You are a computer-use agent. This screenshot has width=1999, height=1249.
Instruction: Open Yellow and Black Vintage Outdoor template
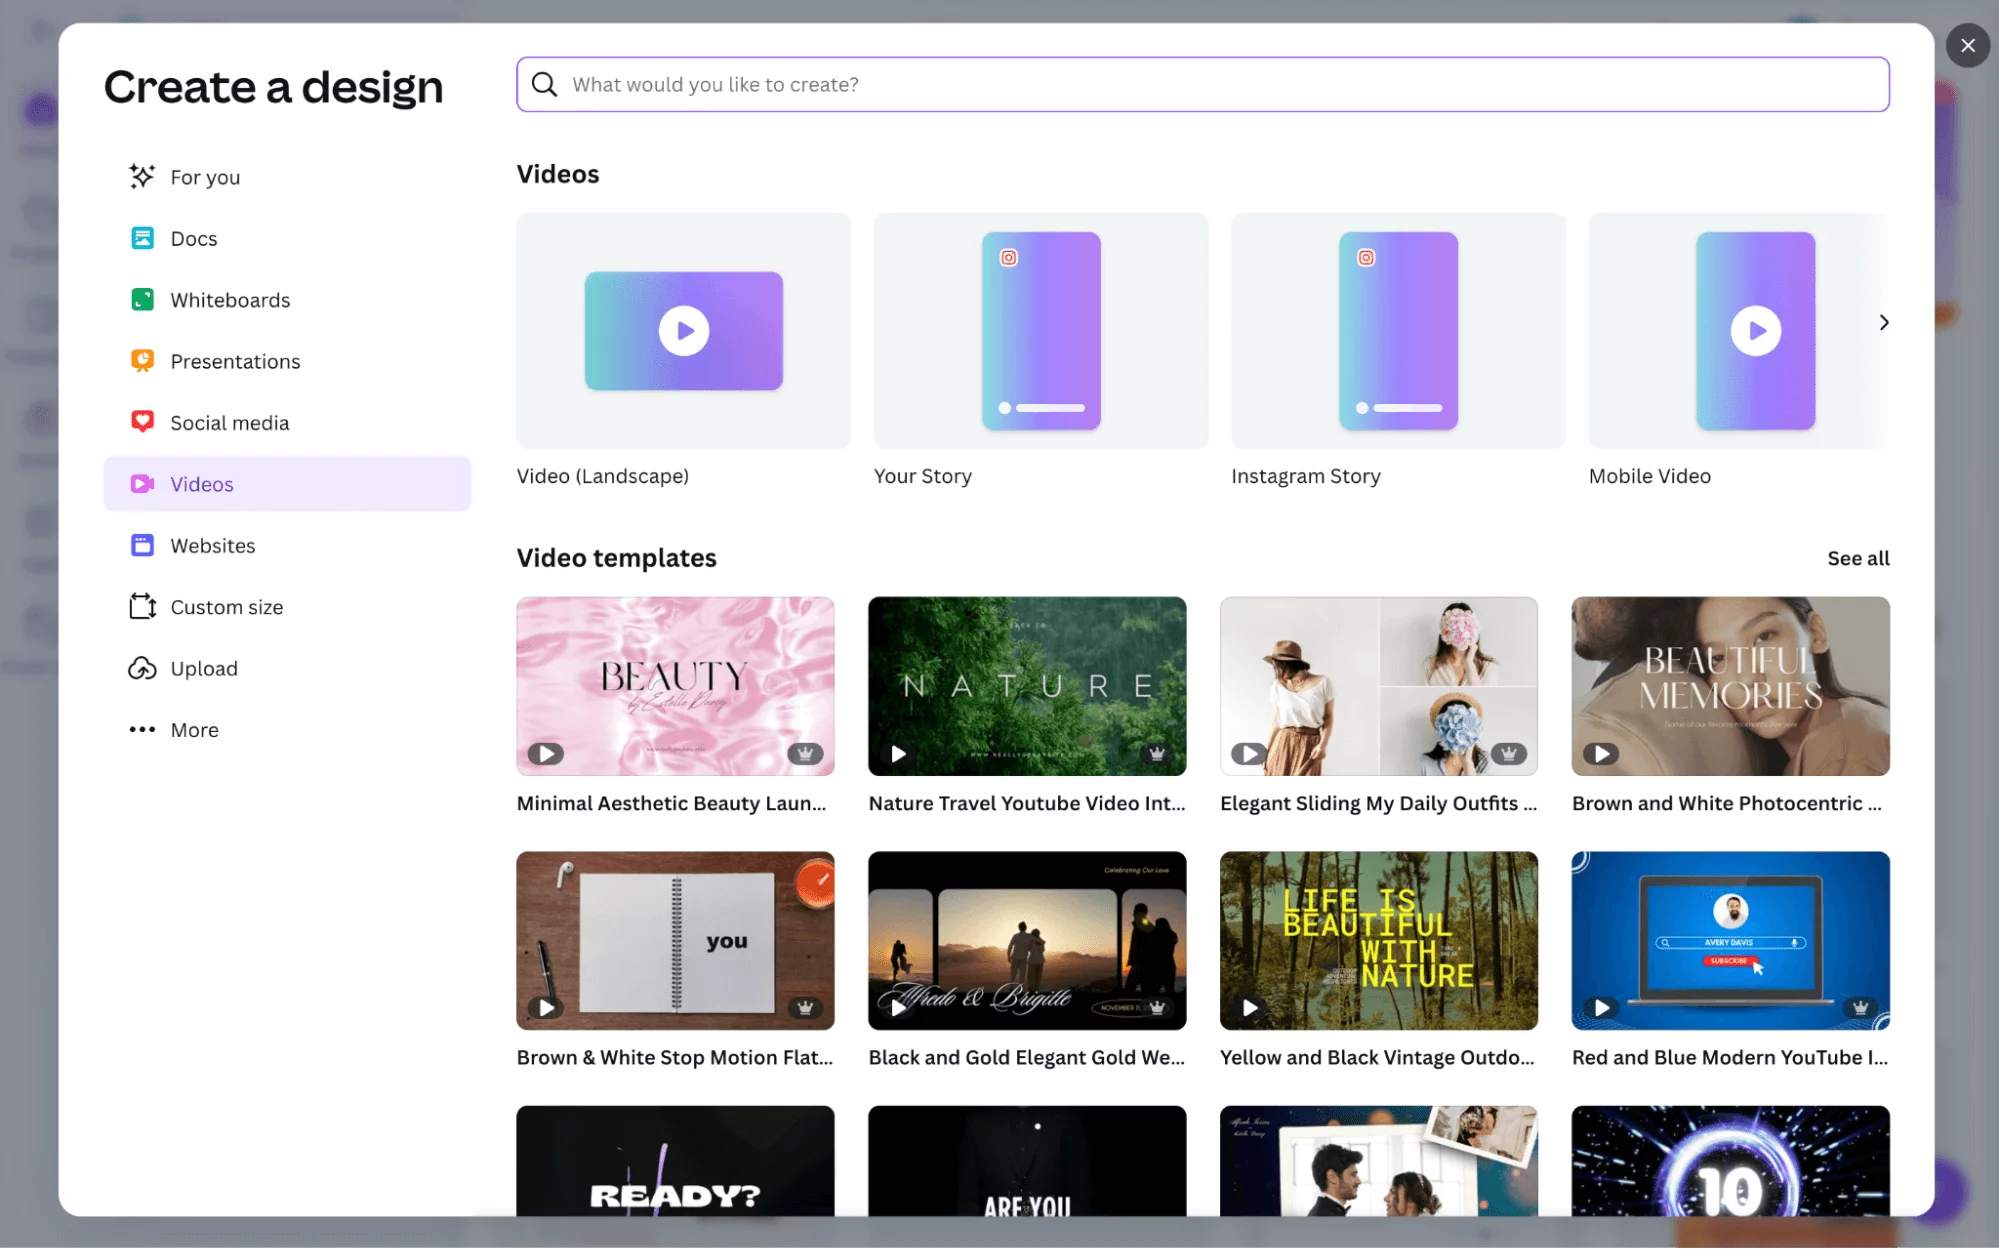(1378, 940)
